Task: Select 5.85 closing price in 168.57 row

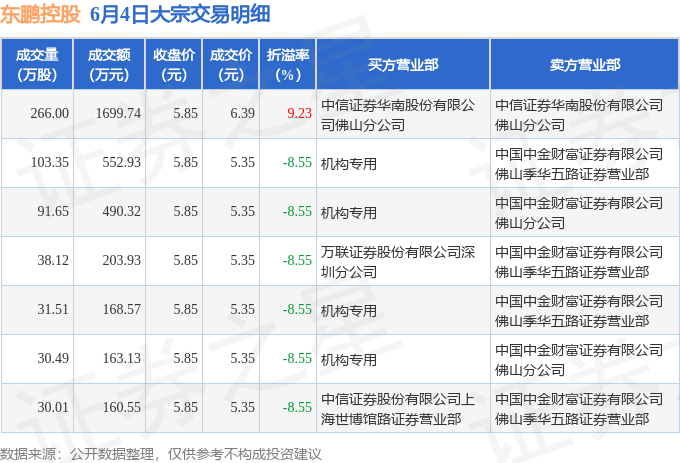Action: (186, 309)
